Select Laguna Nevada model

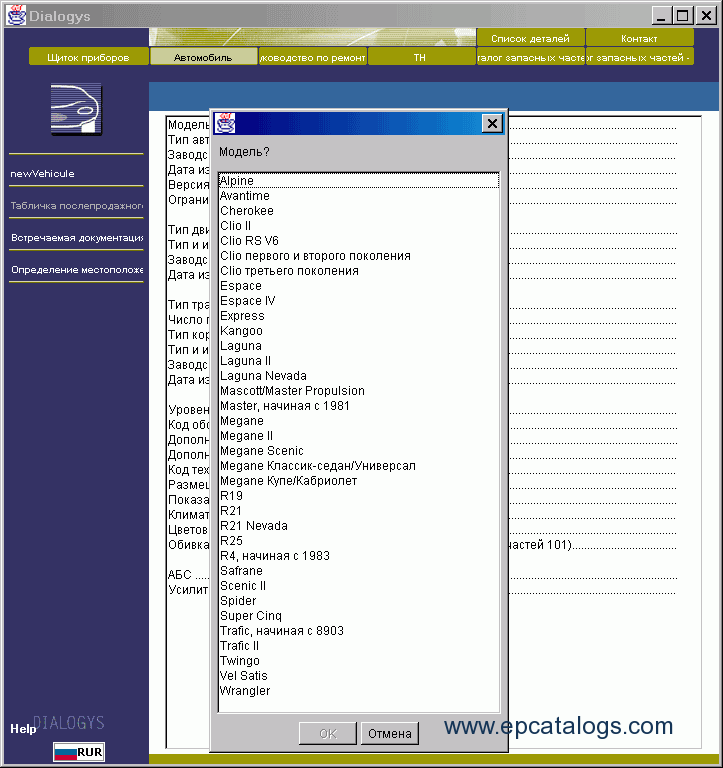pyautogui.click(x=359, y=376)
